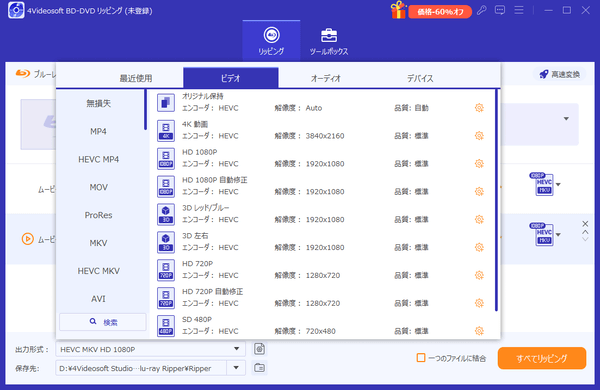Open settings gear for plain HD 720P preset

pyautogui.click(x=479, y=275)
